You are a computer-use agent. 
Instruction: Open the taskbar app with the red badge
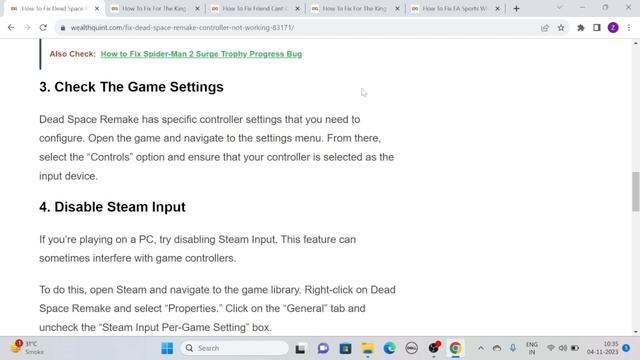tap(434, 348)
